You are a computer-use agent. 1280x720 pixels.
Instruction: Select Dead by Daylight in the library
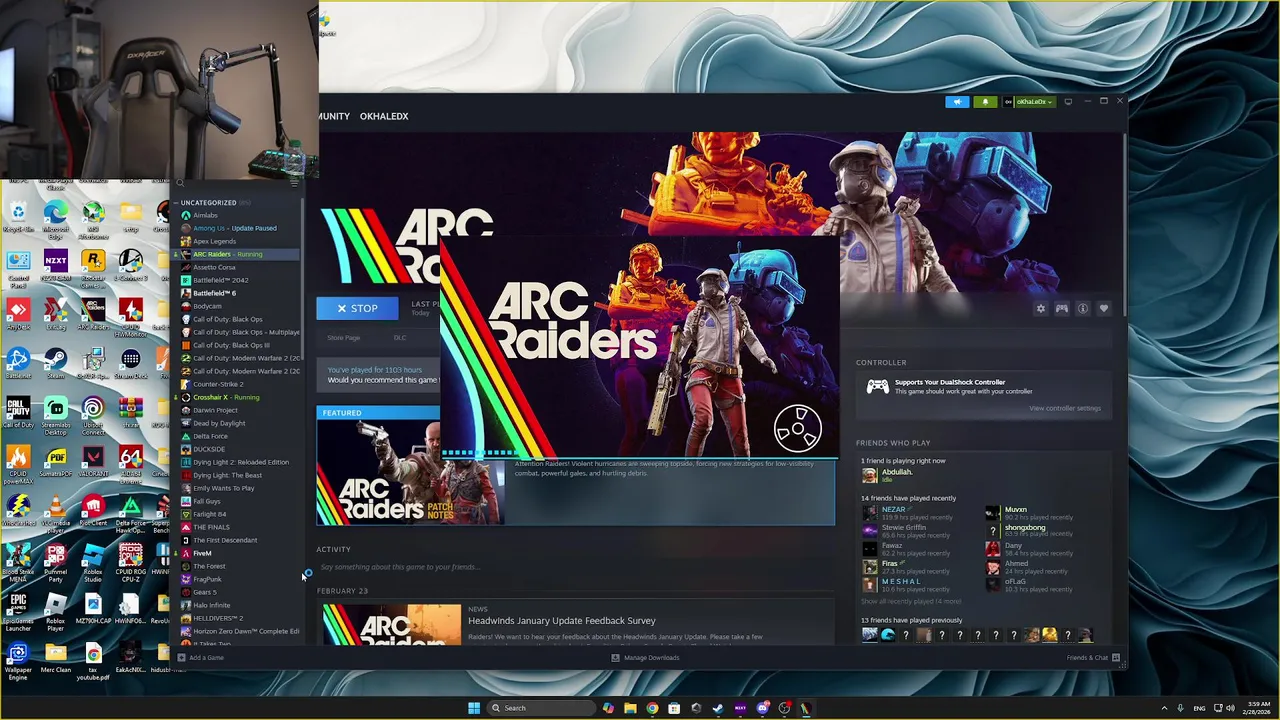click(x=212, y=423)
